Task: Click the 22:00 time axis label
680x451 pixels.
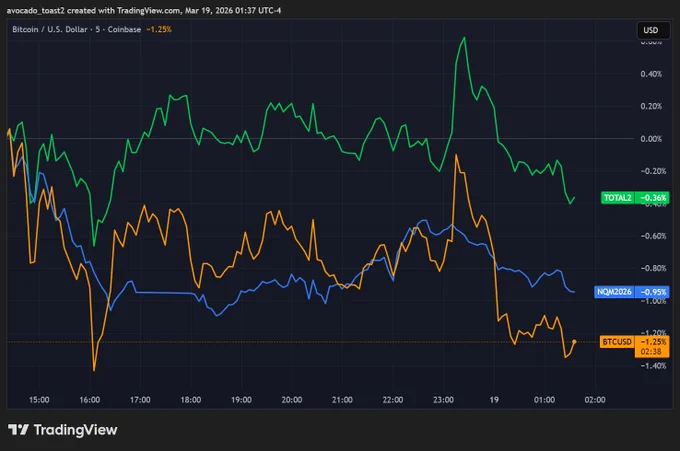Action: pyautogui.click(x=392, y=399)
